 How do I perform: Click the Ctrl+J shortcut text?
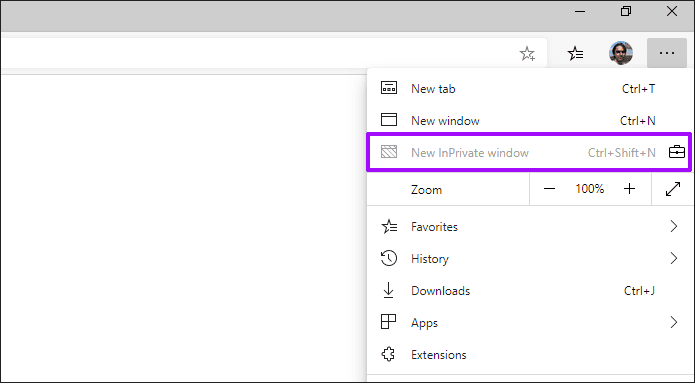pos(639,291)
